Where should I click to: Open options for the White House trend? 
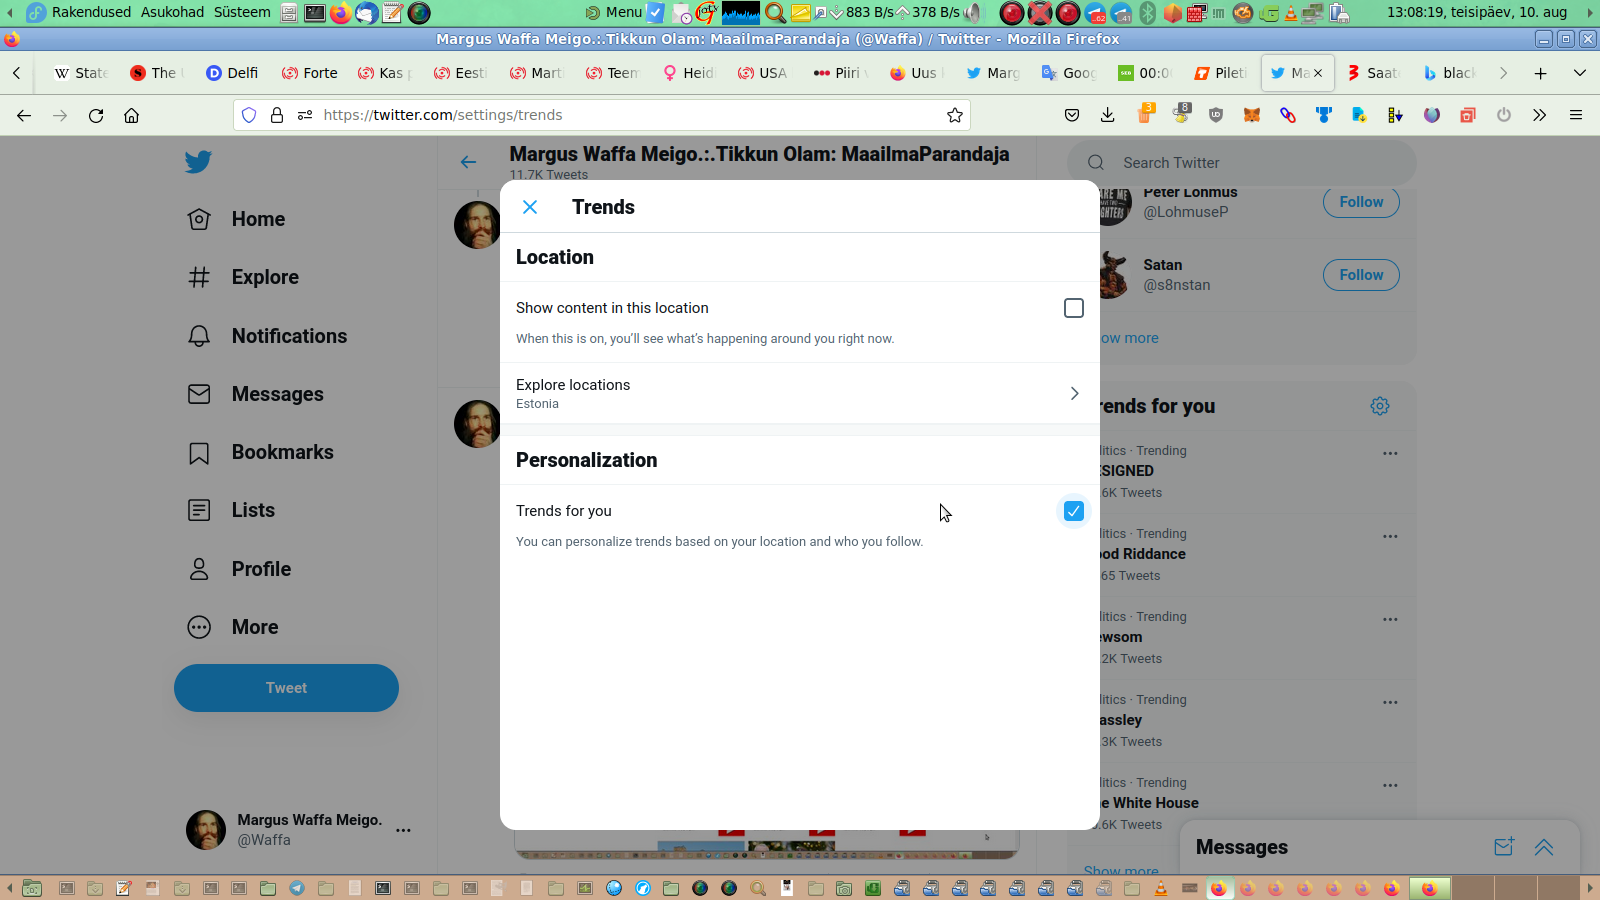click(1390, 785)
